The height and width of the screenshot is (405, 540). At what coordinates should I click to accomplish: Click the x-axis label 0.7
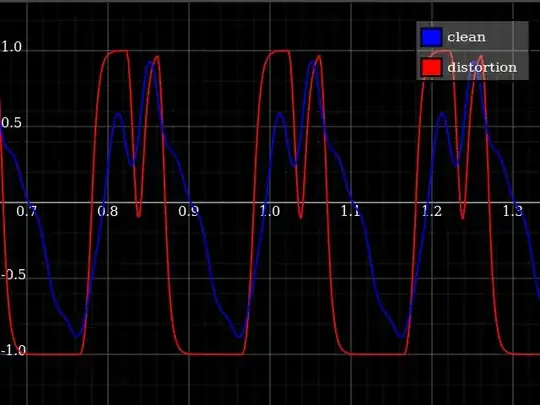[x=27, y=211]
